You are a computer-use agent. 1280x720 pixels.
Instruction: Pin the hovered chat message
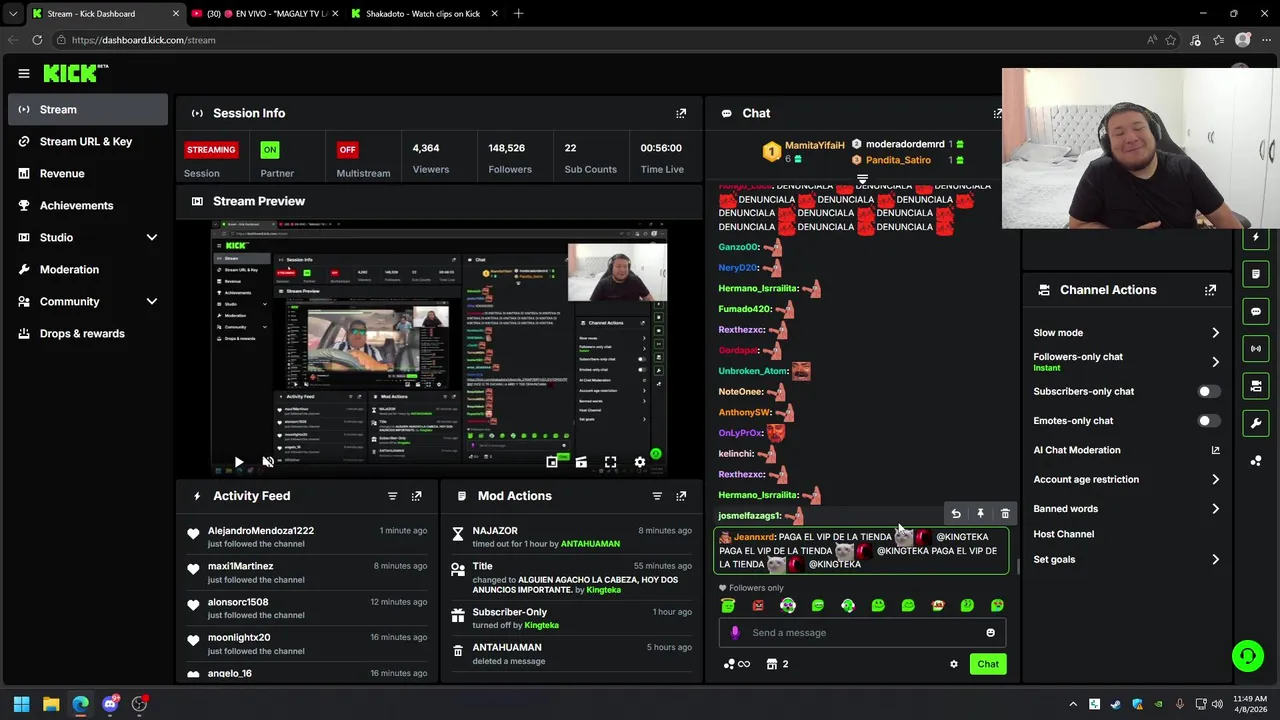pyautogui.click(x=980, y=514)
